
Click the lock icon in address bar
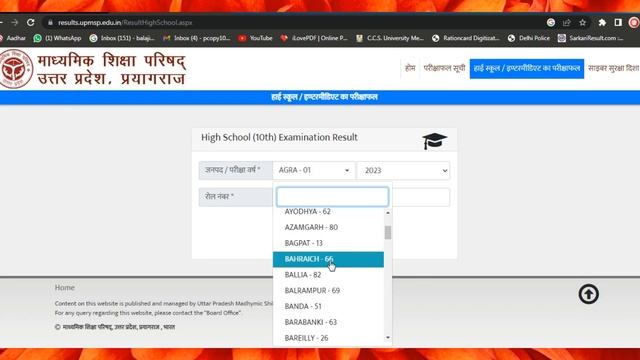point(50,23)
